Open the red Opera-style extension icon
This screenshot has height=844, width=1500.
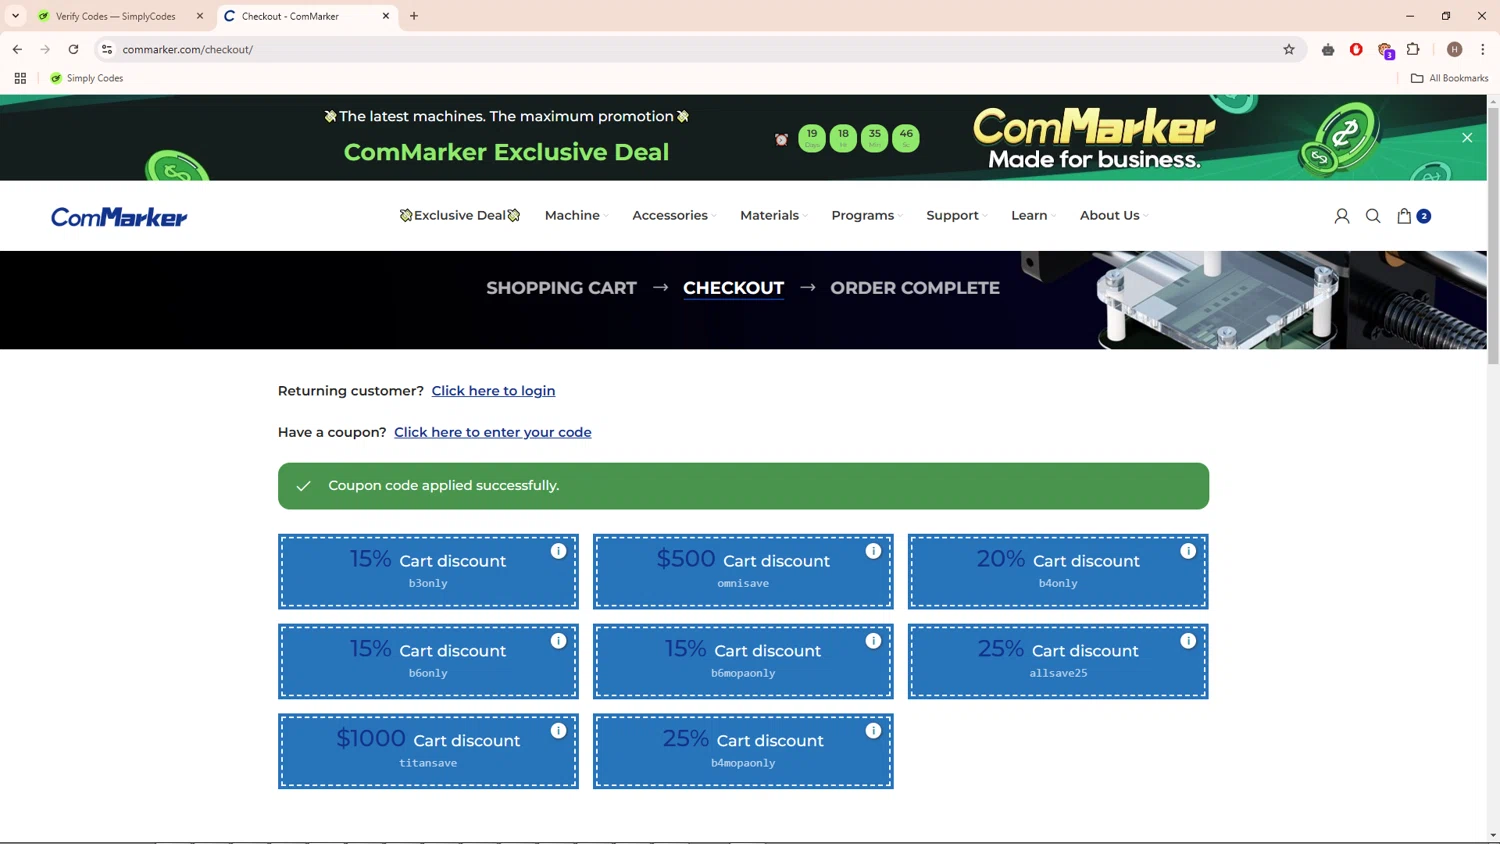click(1356, 49)
